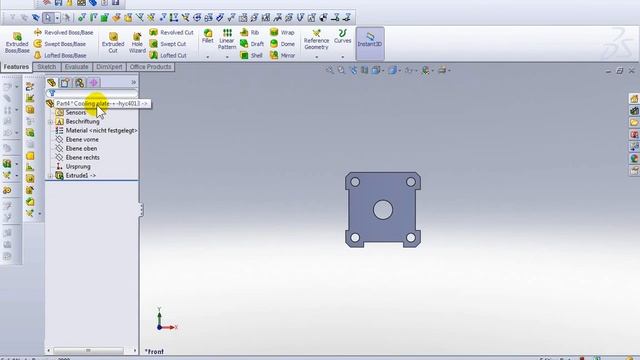The image size is (640, 360).
Task: Switch to the PropertyManager tab
Action: click(x=65, y=83)
